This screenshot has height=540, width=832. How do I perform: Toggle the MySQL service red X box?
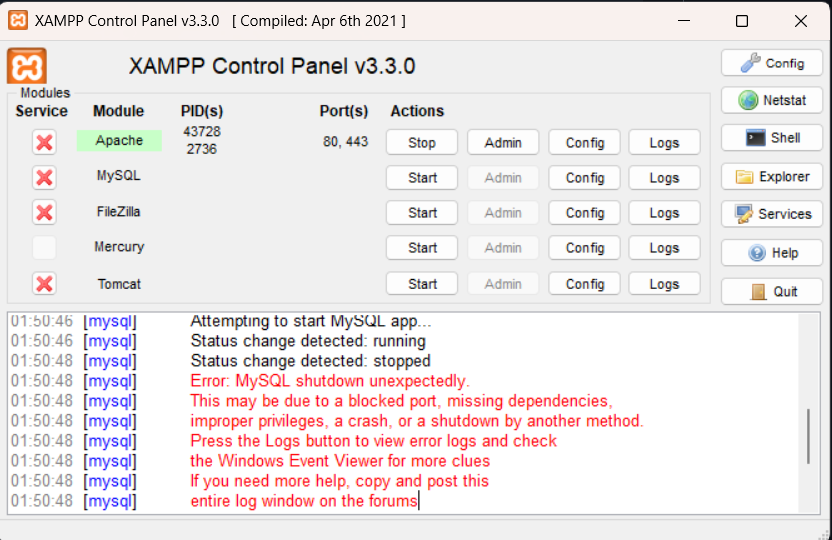click(44, 177)
